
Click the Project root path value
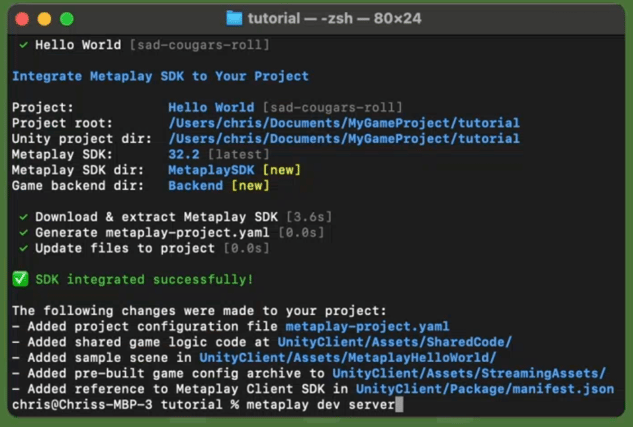coord(344,123)
